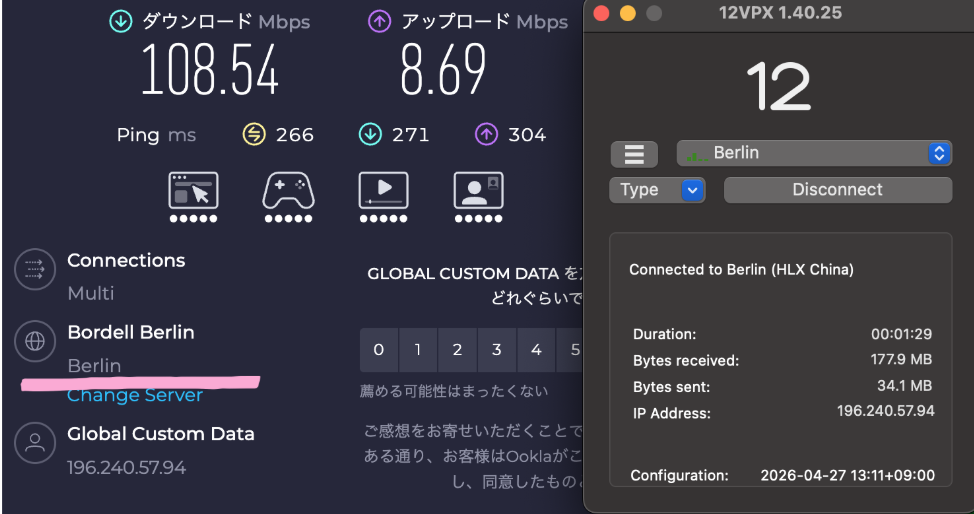Screen dimensions: 974x514
Task: Open the hamburger menu in the VPN window
Action: click(x=634, y=154)
